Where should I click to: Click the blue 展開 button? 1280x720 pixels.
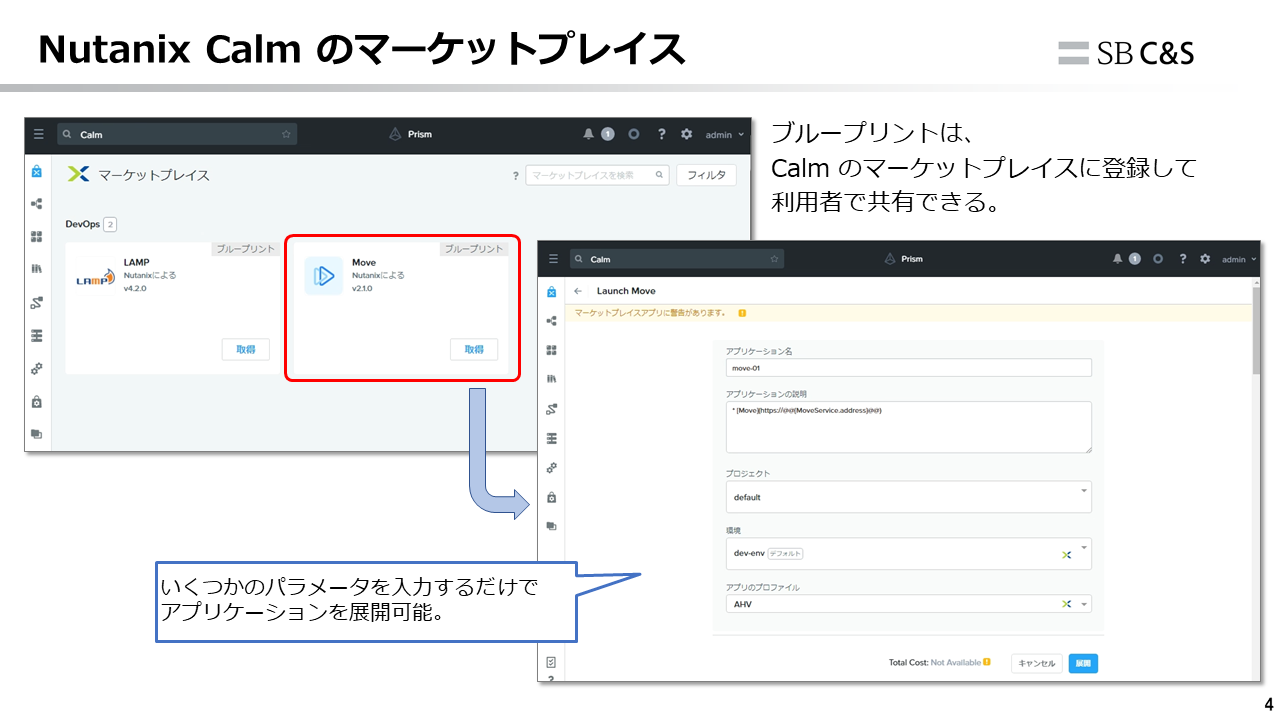1083,663
